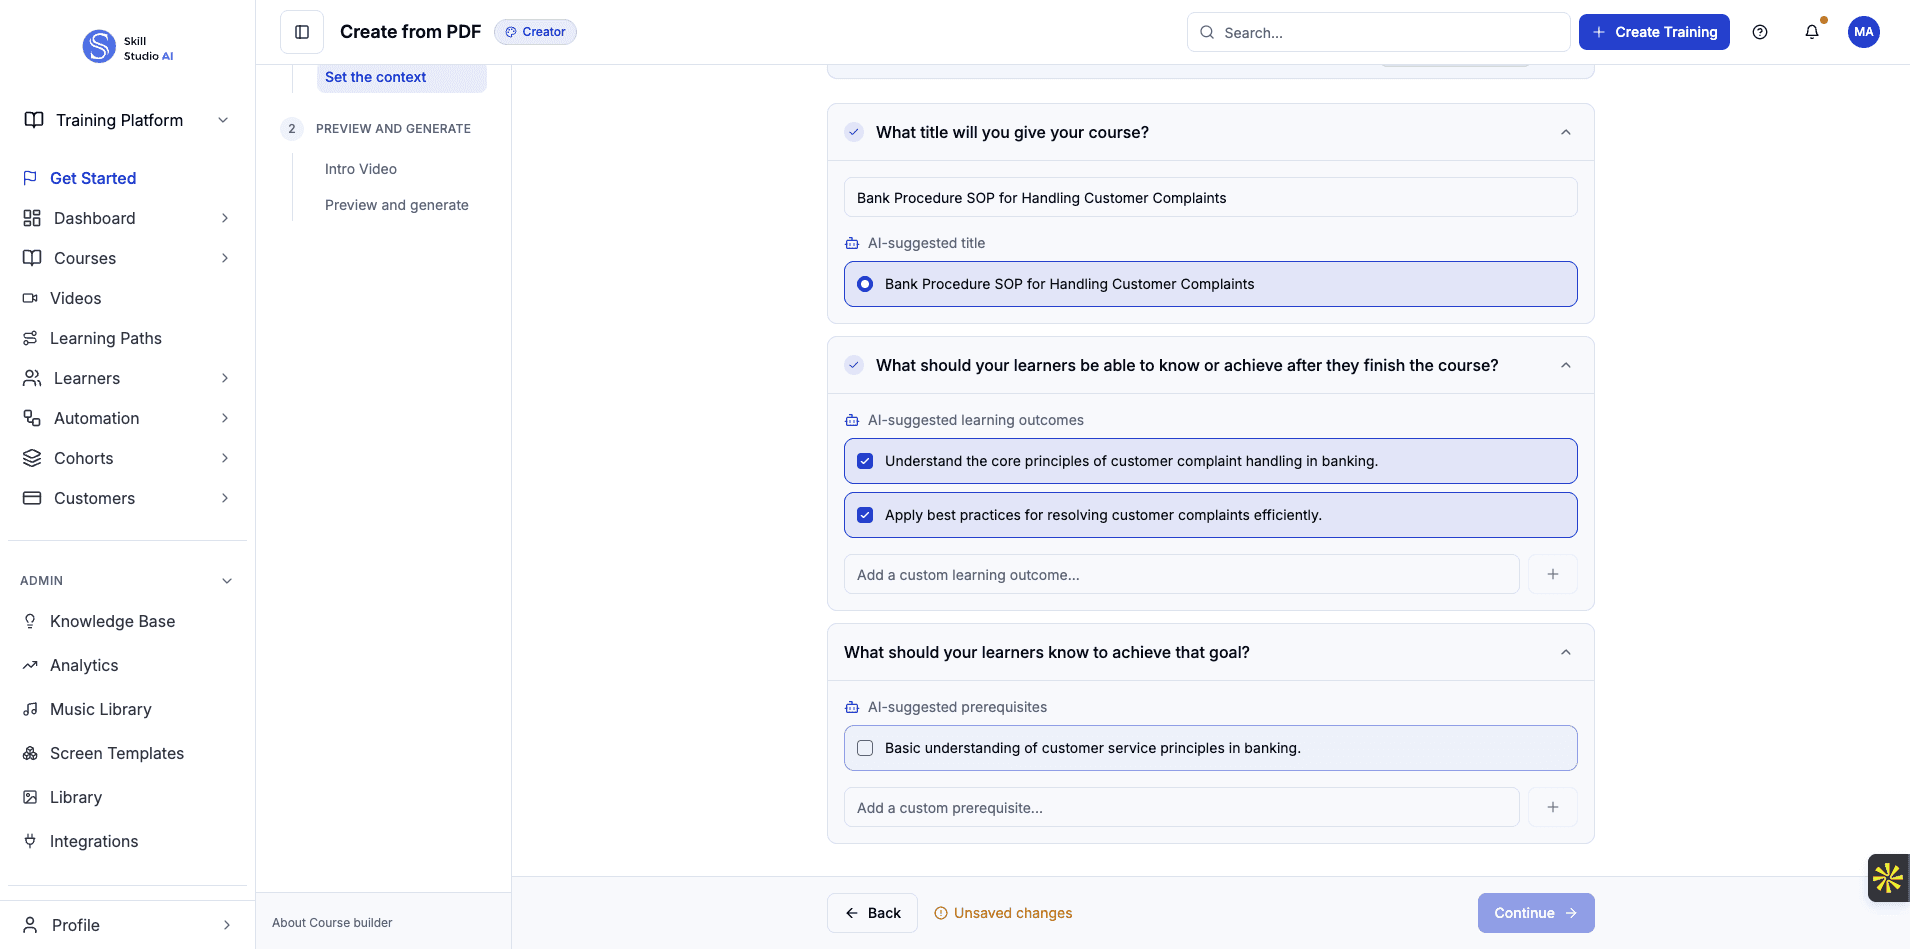The width and height of the screenshot is (1910, 949).
Task: Expand the Training Platform menu
Action: tap(223, 119)
